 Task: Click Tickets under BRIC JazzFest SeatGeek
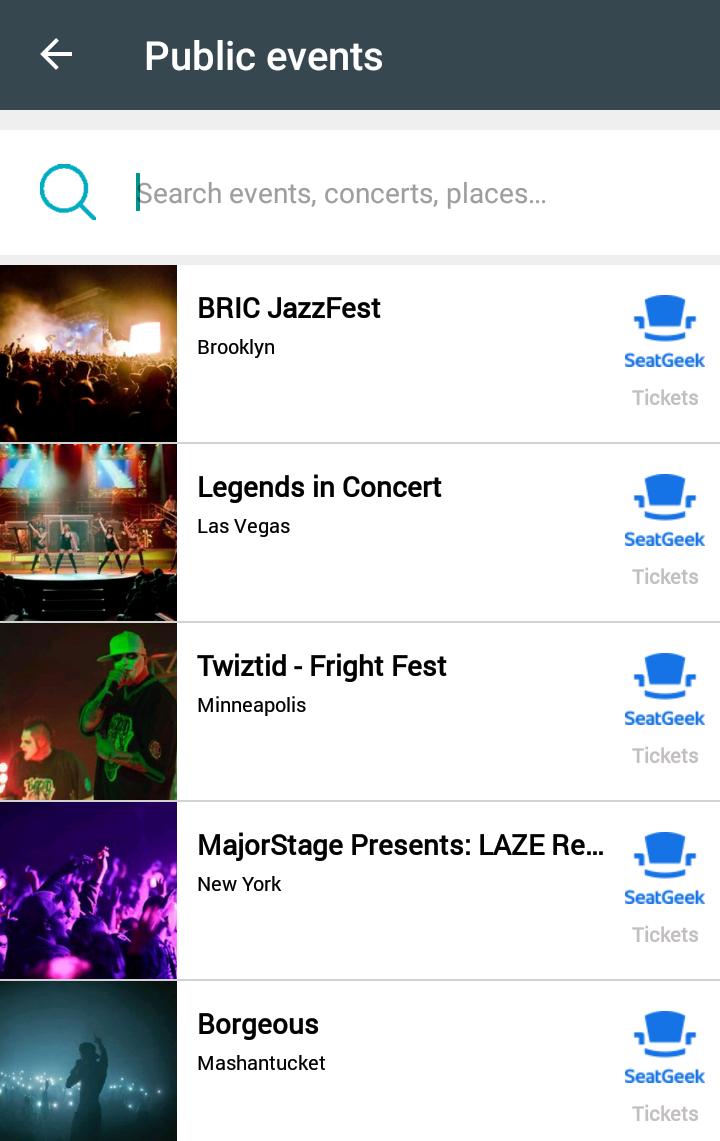tap(665, 398)
